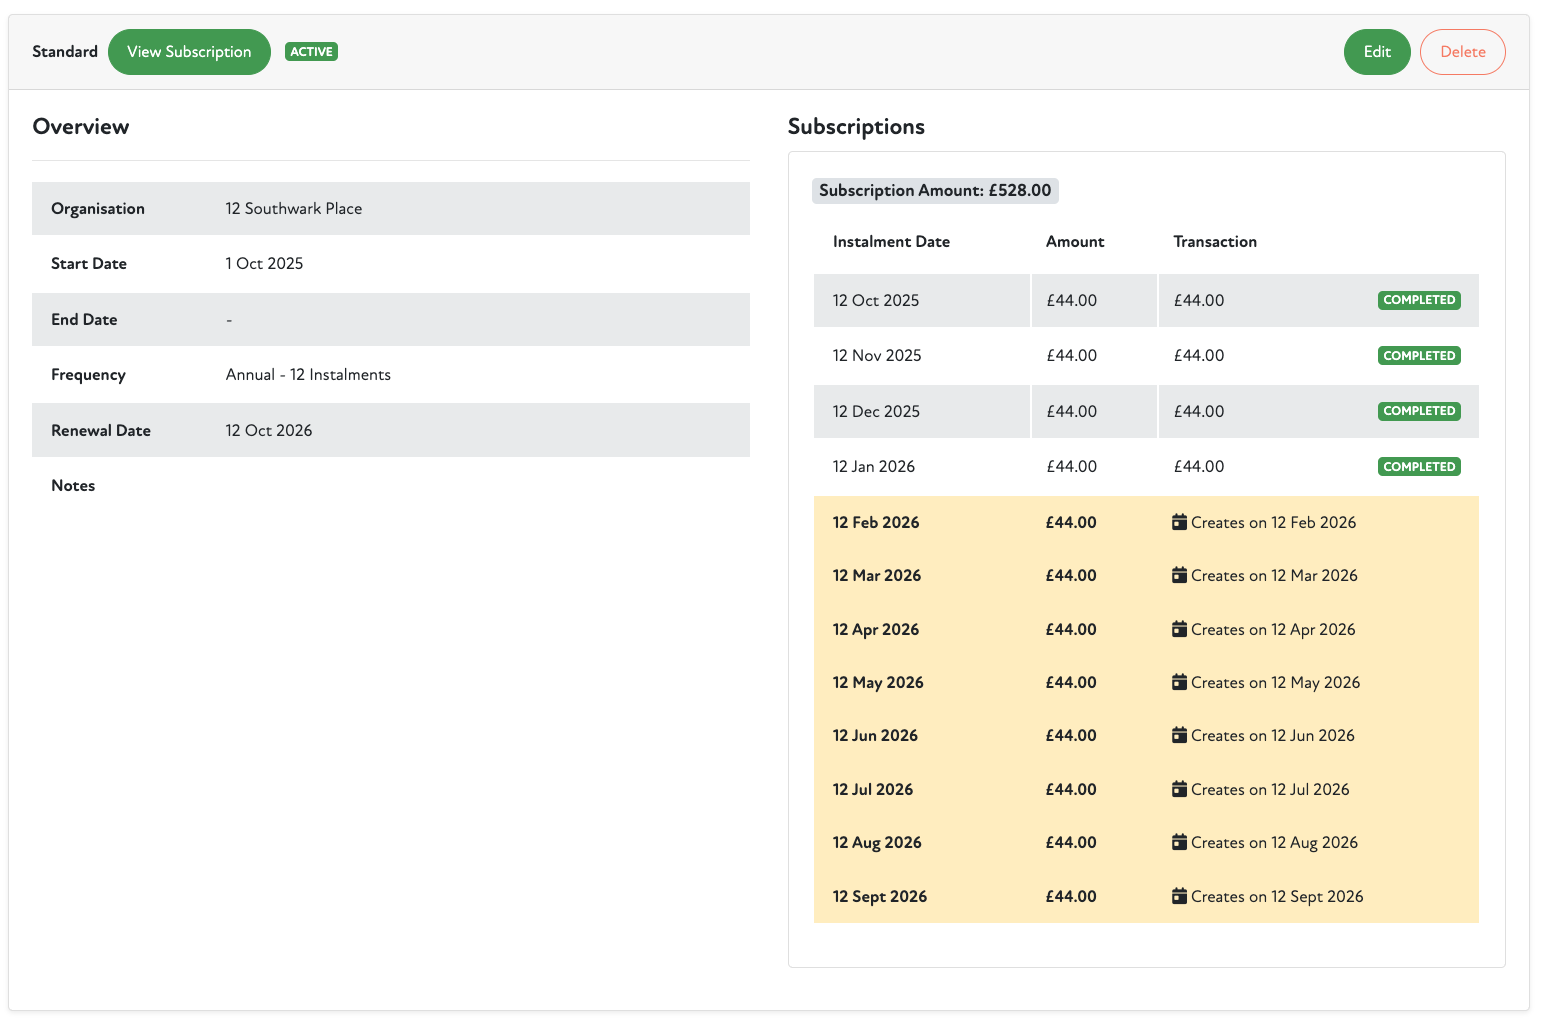Click the Instalment Date column header
This screenshot has width=1541, height=1024.
pyautogui.click(x=891, y=242)
